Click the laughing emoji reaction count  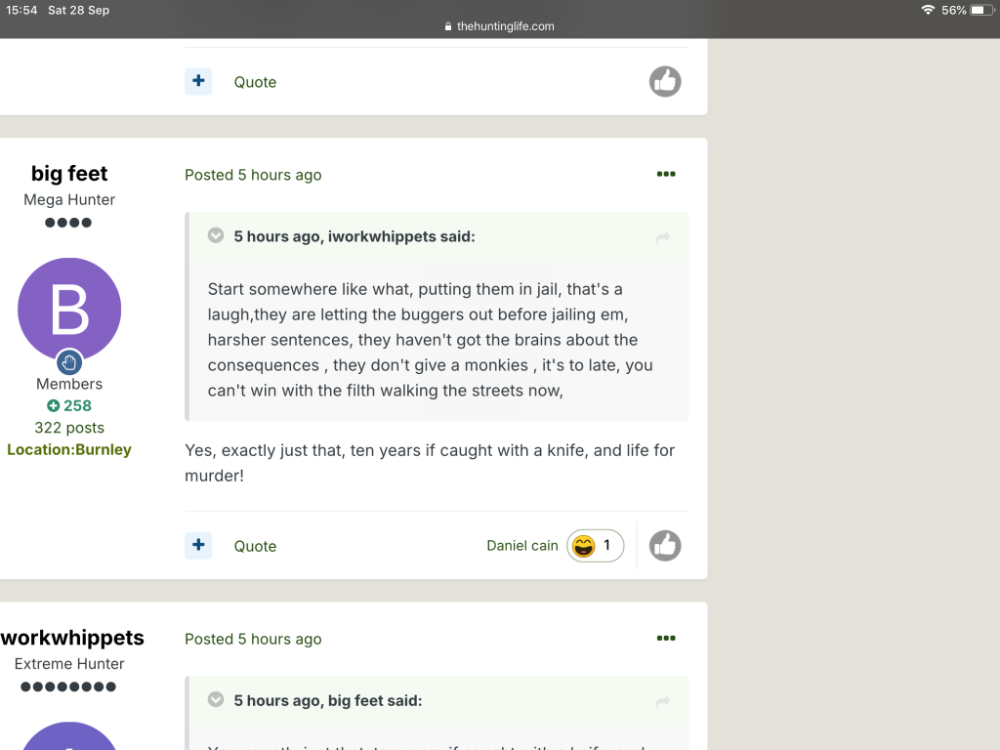click(x=595, y=546)
